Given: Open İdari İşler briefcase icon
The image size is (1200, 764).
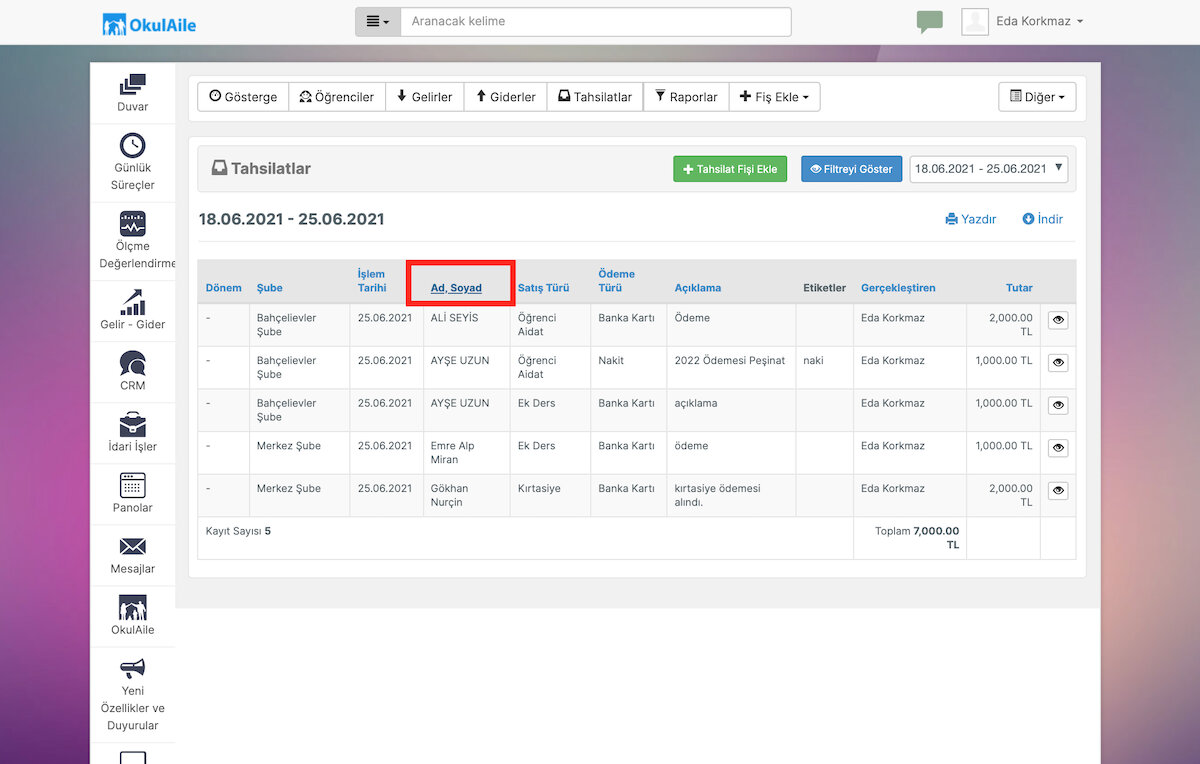Looking at the screenshot, I should point(132,424).
